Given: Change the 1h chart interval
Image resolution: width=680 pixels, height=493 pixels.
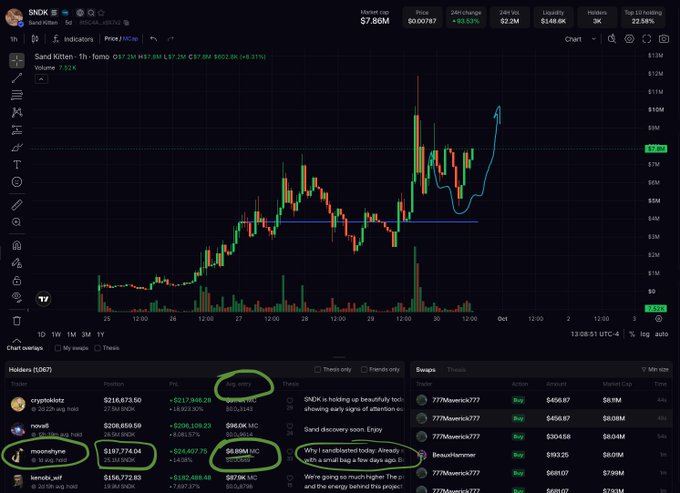Looking at the screenshot, I should pos(14,39).
